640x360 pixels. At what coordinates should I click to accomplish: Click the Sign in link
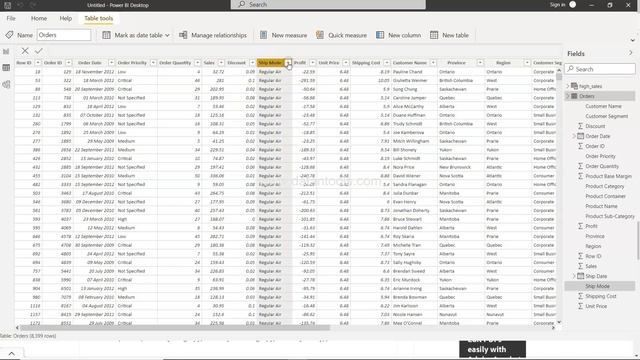pos(557,4)
